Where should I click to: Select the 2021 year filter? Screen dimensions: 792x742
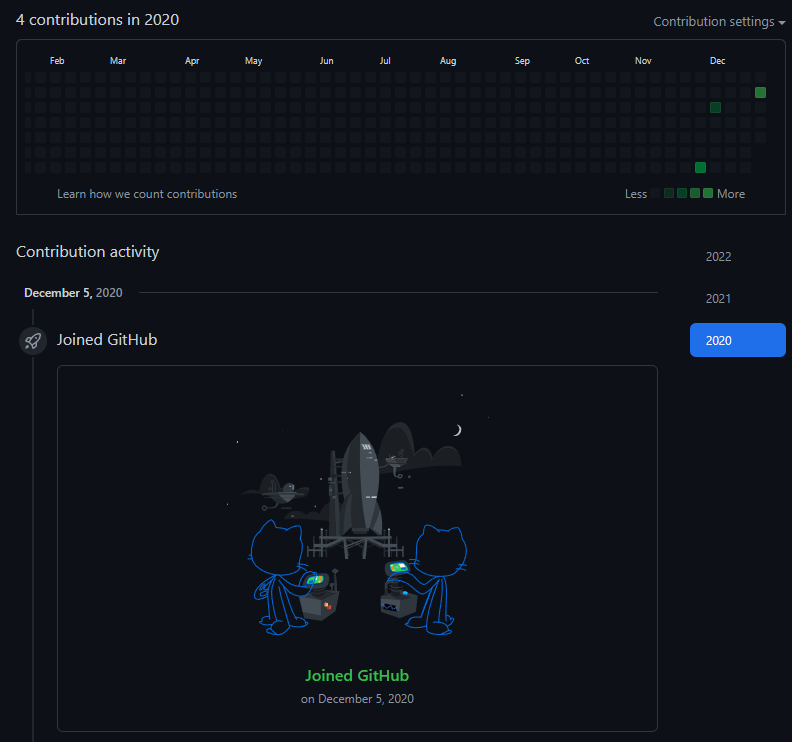point(718,299)
